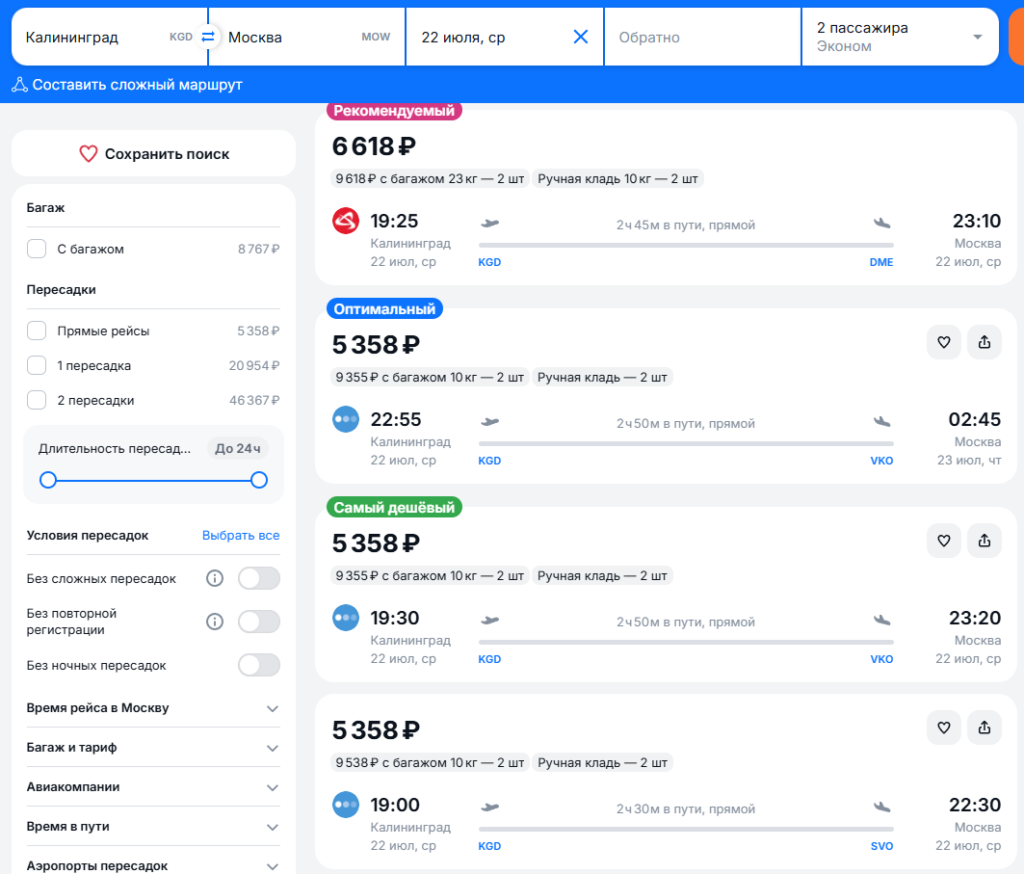Open the passengers and class dropdown

900,37
